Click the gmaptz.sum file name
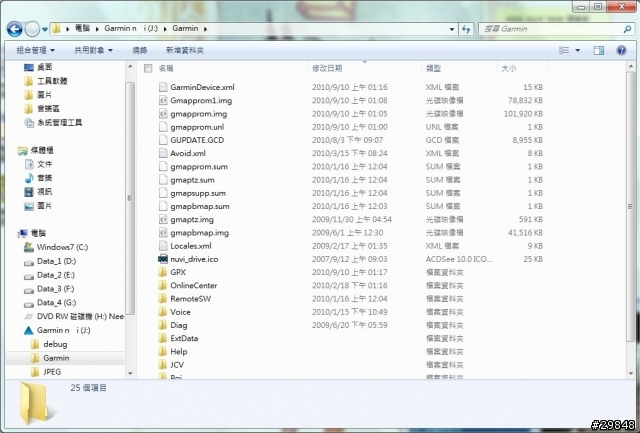Viewport: 640px width, 433px height. (x=192, y=180)
